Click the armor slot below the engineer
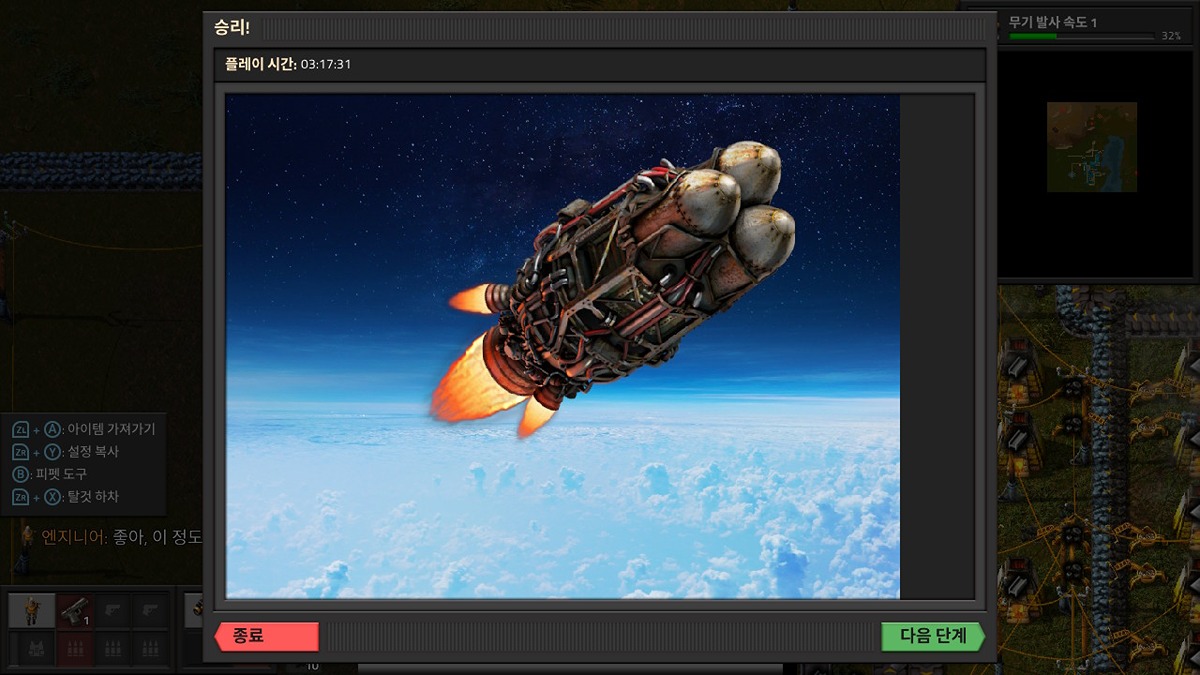The height and width of the screenshot is (675, 1200). click(x=31, y=648)
